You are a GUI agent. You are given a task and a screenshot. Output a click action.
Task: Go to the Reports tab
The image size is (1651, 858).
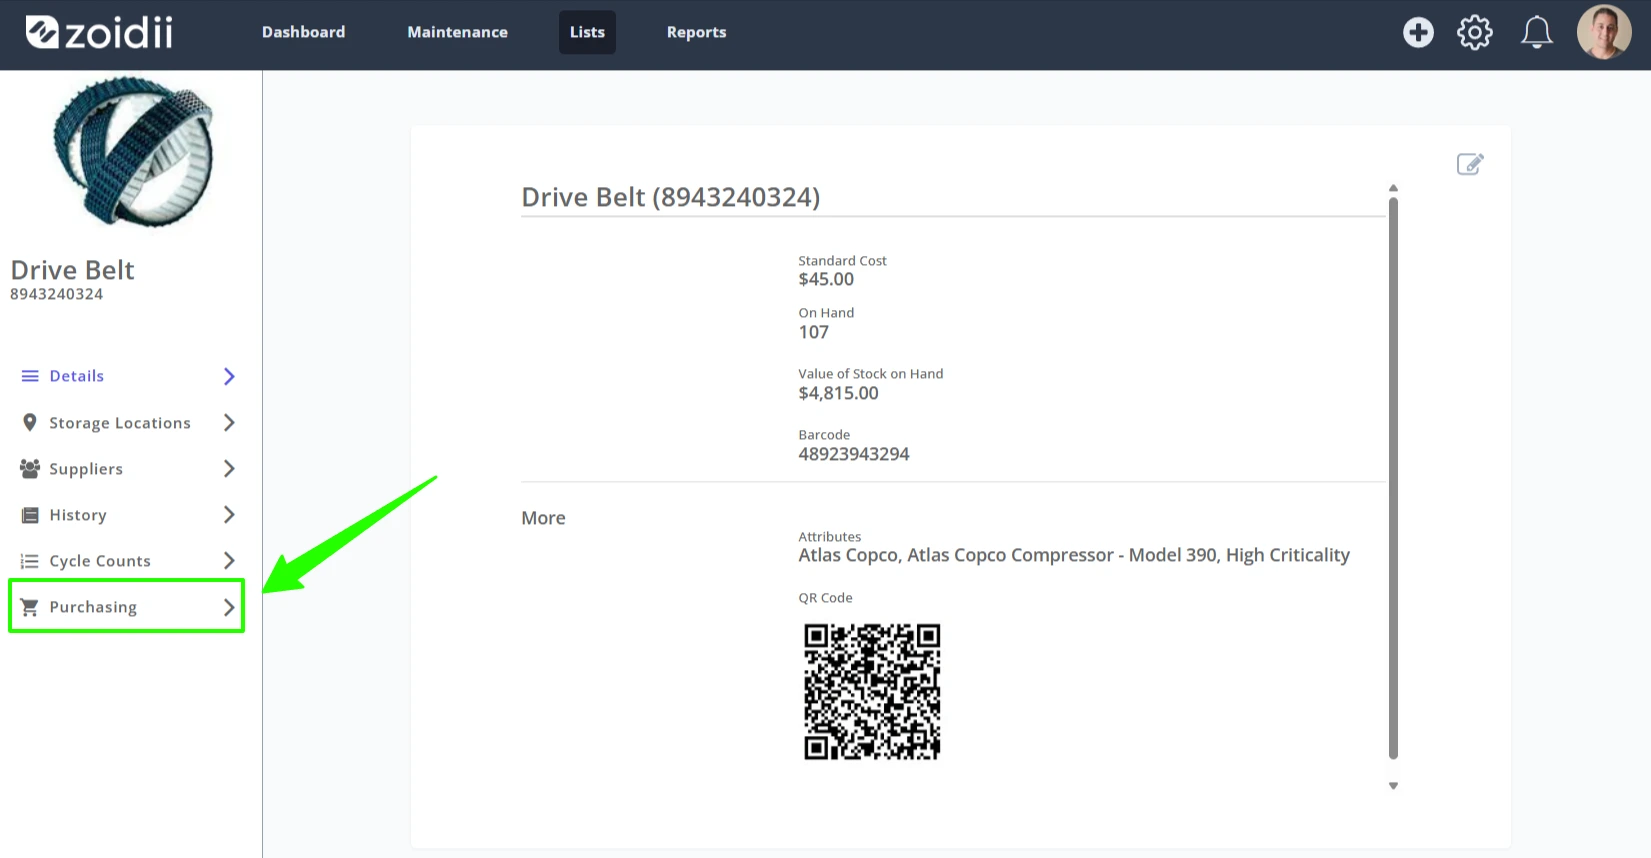tap(696, 32)
